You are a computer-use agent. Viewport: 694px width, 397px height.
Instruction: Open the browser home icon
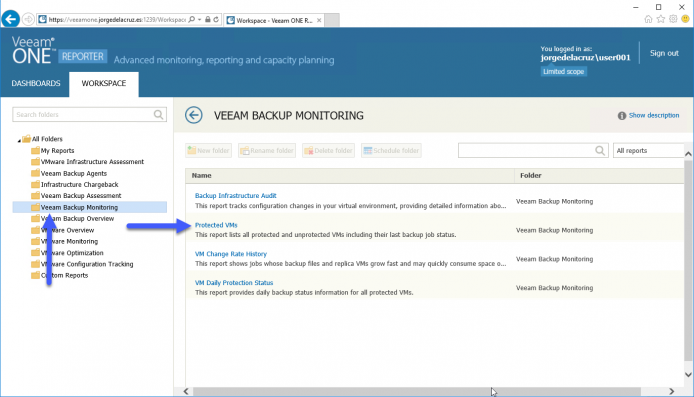(648, 19)
